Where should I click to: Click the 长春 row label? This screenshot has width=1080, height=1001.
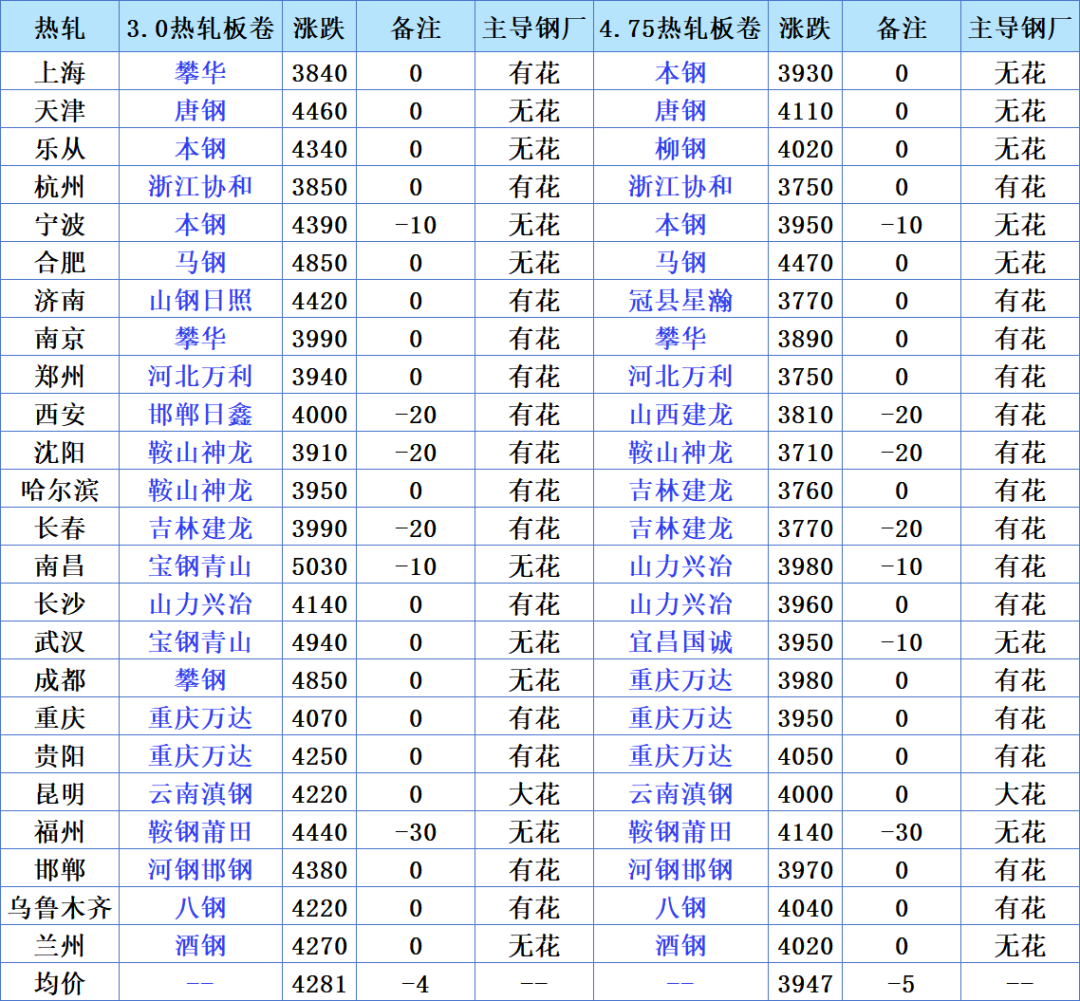(60, 528)
